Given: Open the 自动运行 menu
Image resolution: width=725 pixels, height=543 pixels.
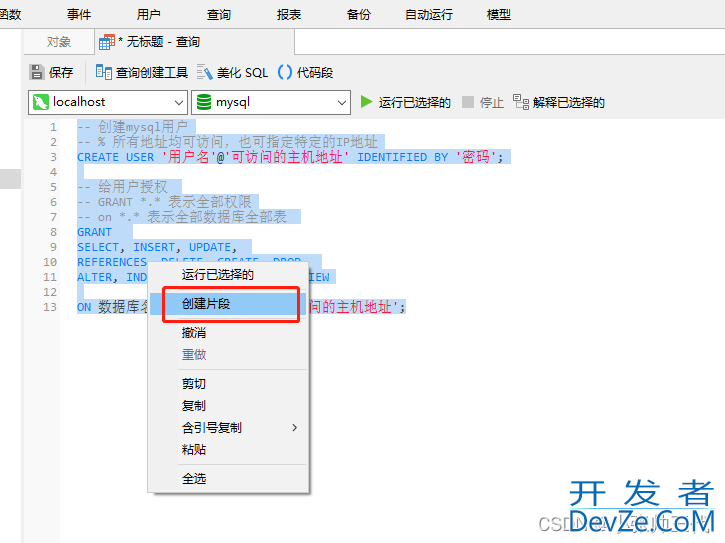Looking at the screenshot, I should pos(429,15).
